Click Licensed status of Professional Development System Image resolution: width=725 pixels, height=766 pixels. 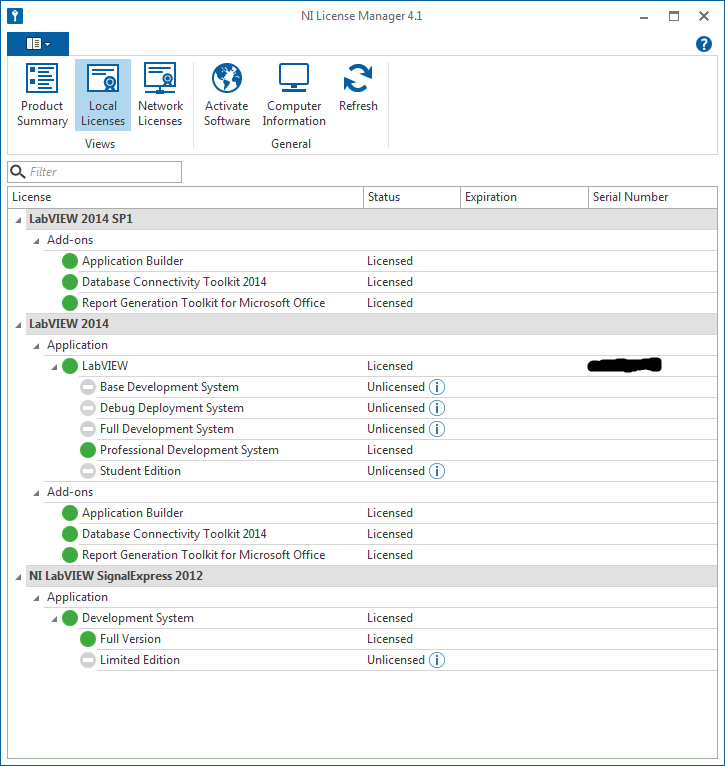coord(390,450)
